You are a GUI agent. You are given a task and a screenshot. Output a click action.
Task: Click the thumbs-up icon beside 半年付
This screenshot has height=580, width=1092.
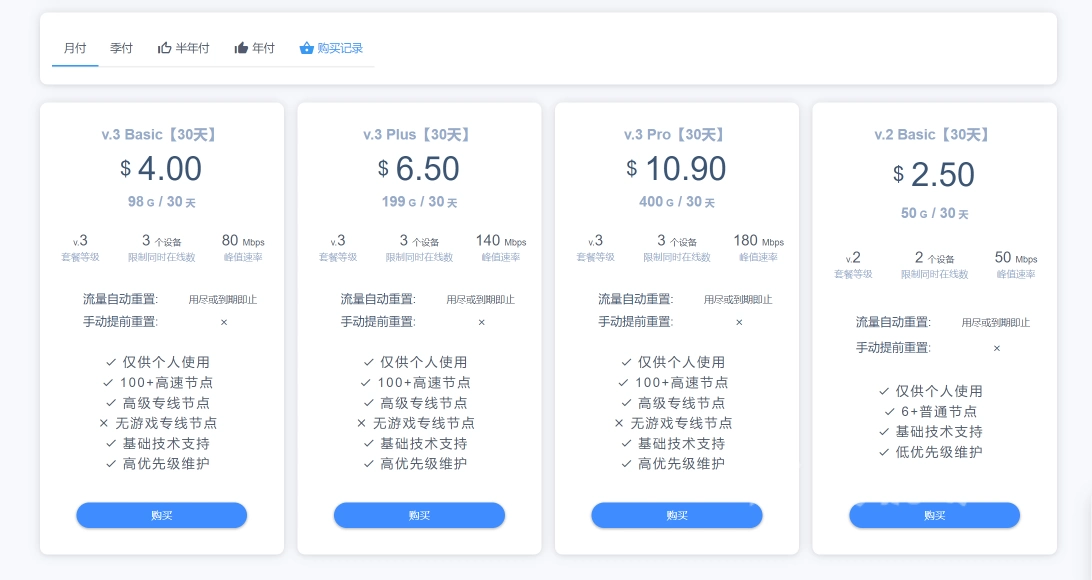point(163,47)
